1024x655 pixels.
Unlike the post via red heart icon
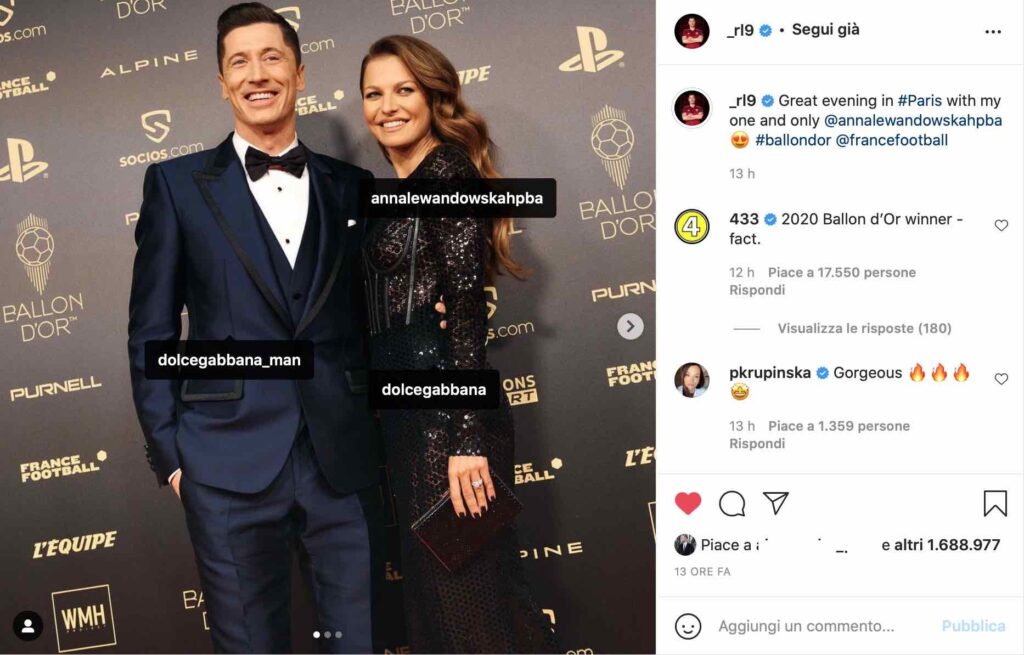(688, 503)
